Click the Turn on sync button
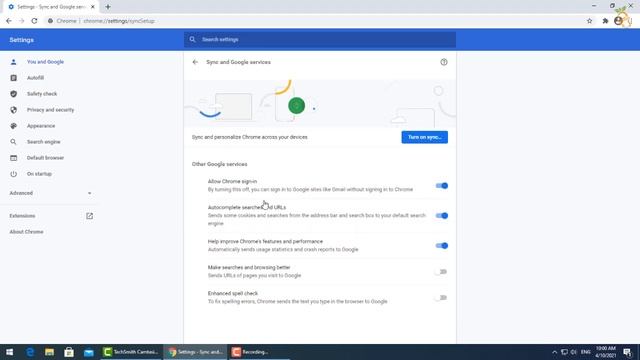The height and width of the screenshot is (360, 640). (x=424, y=137)
